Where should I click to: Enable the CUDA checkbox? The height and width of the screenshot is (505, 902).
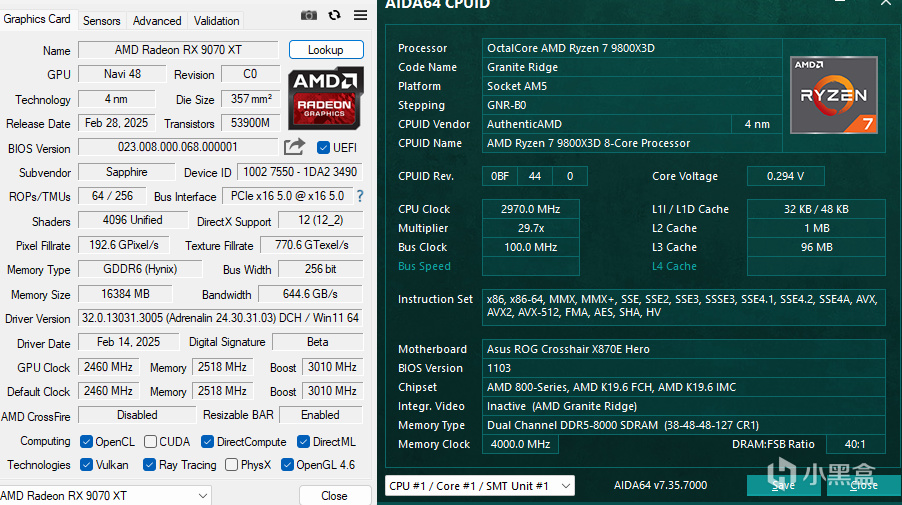150,441
